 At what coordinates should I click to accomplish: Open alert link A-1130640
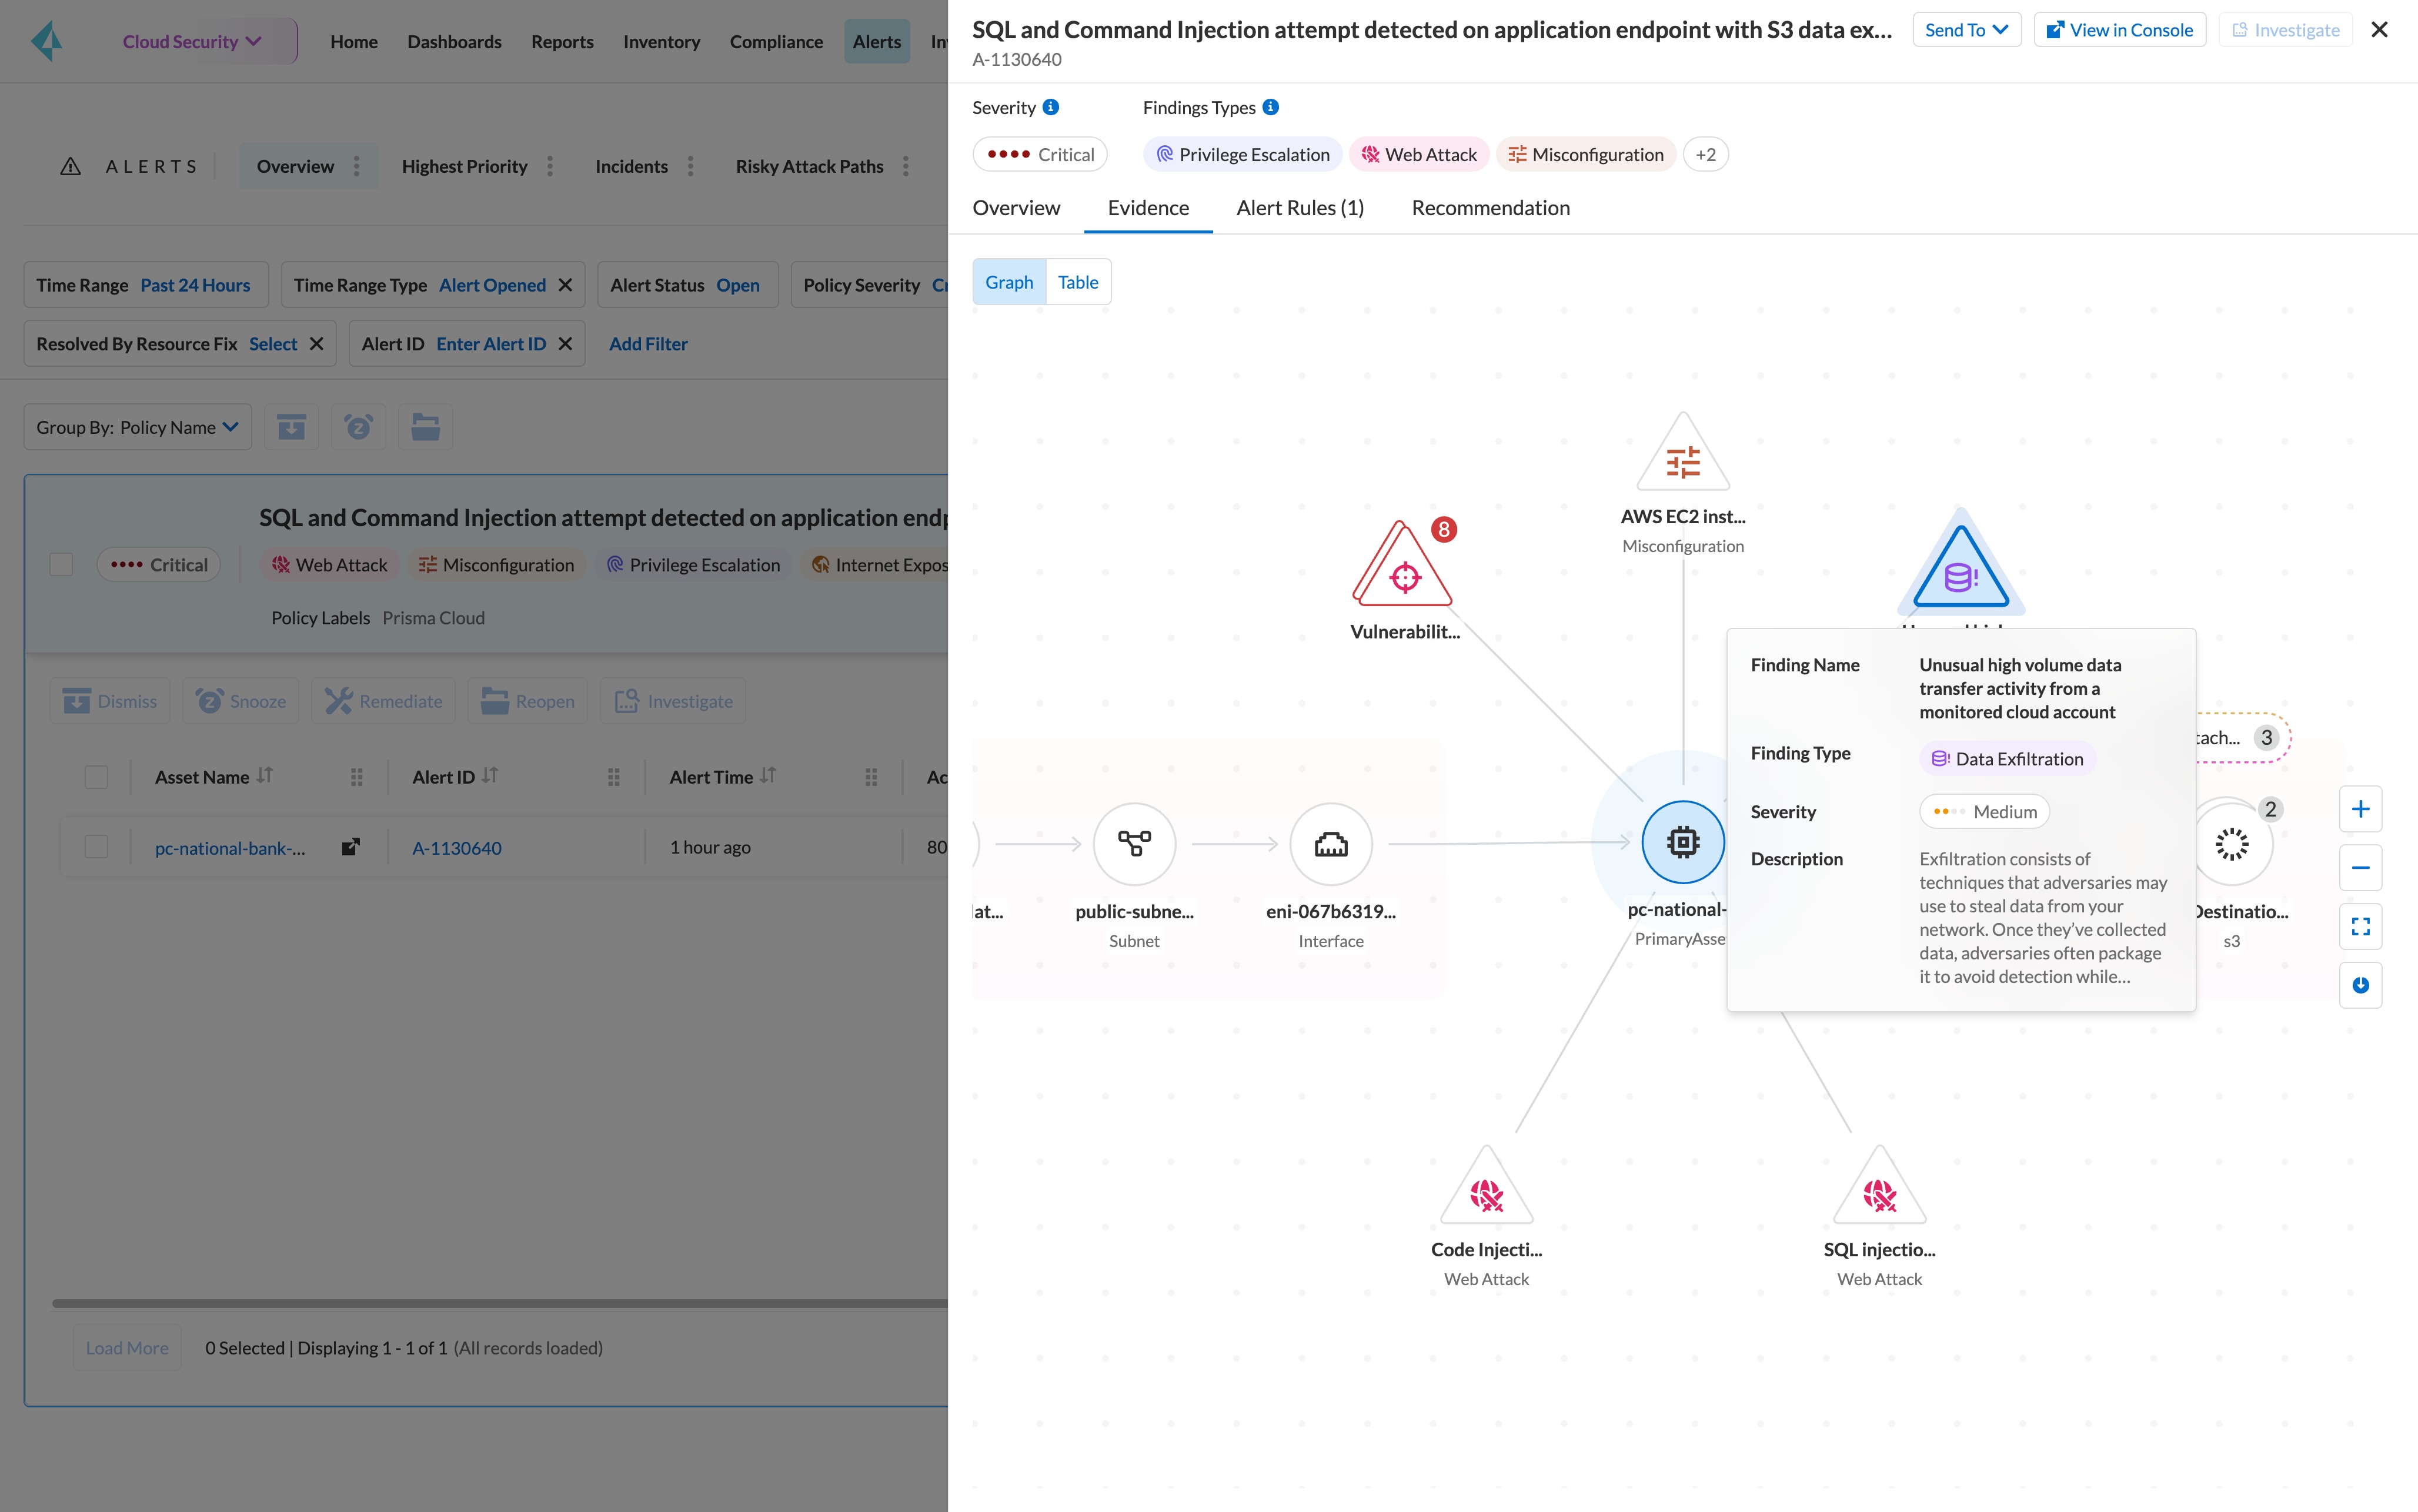[457, 846]
